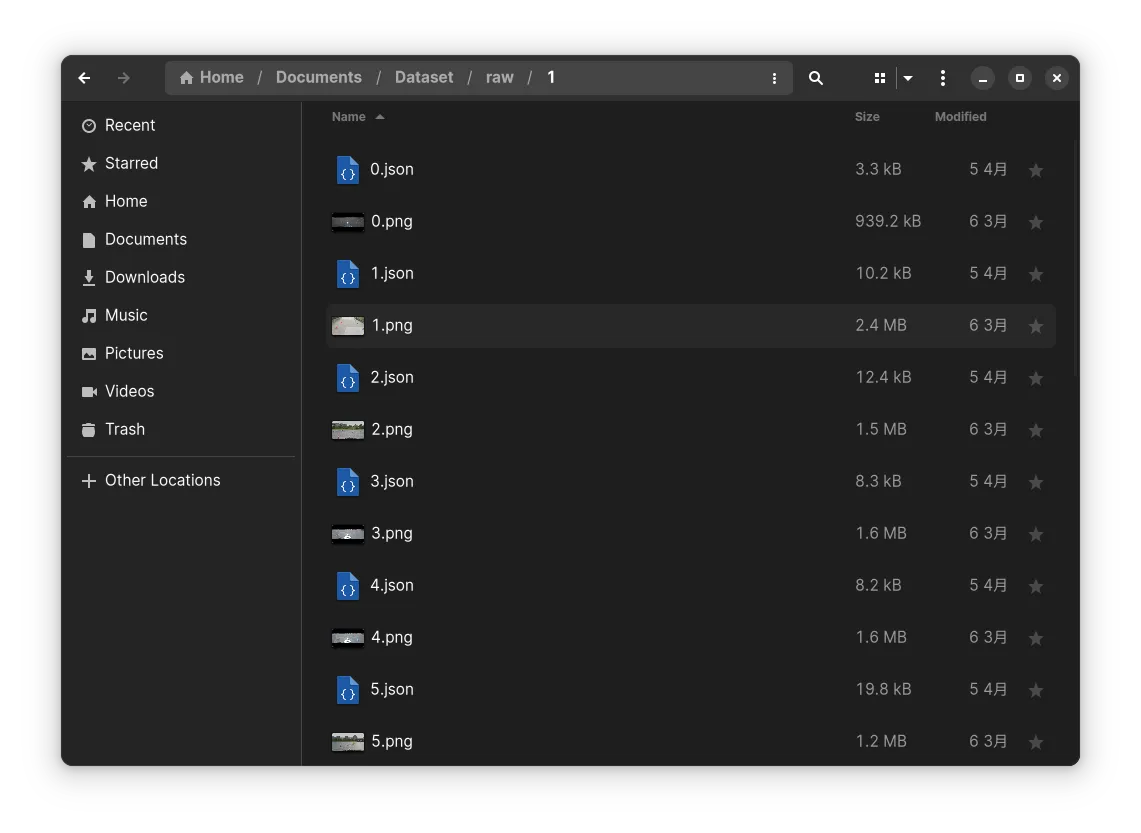Select the 2.png thumbnail
The width and height of the screenshot is (1141, 833).
point(347,430)
